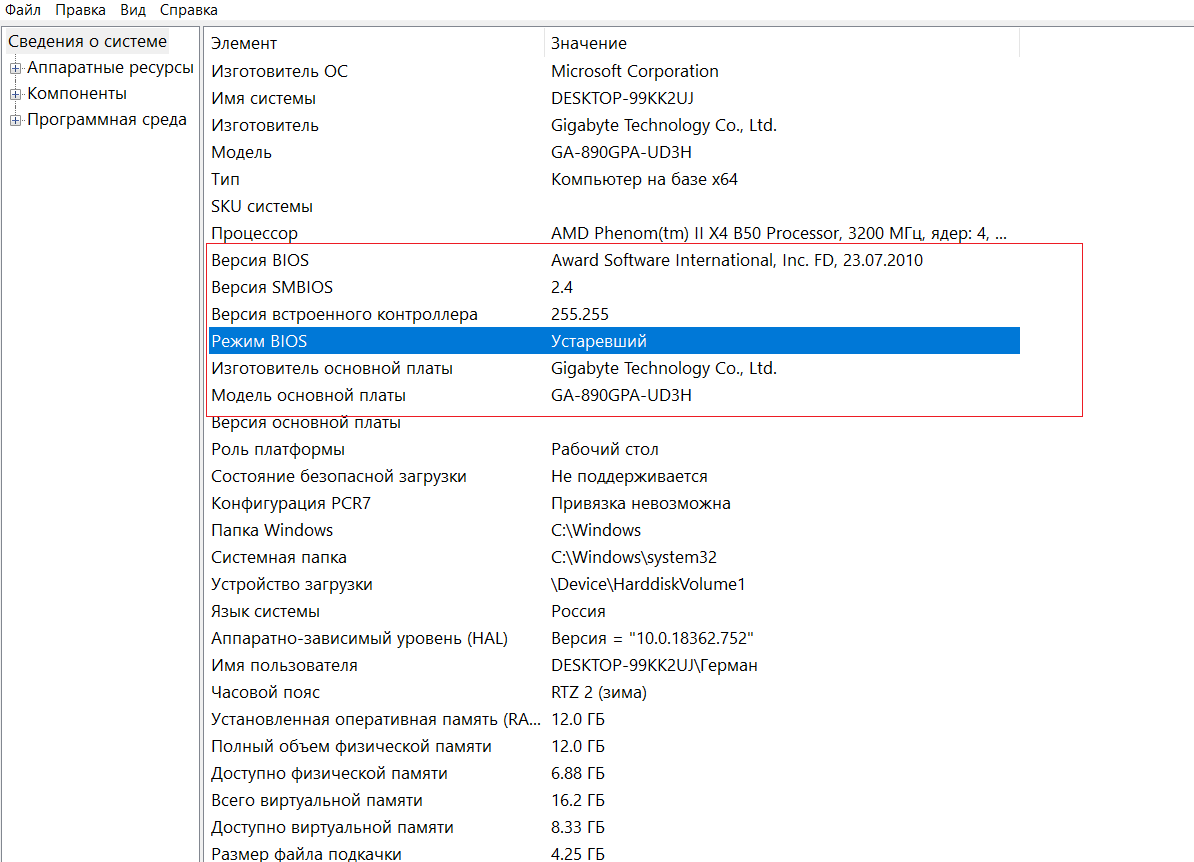The width and height of the screenshot is (1194, 862).
Task: Click the Значение column header
Action: (782, 43)
